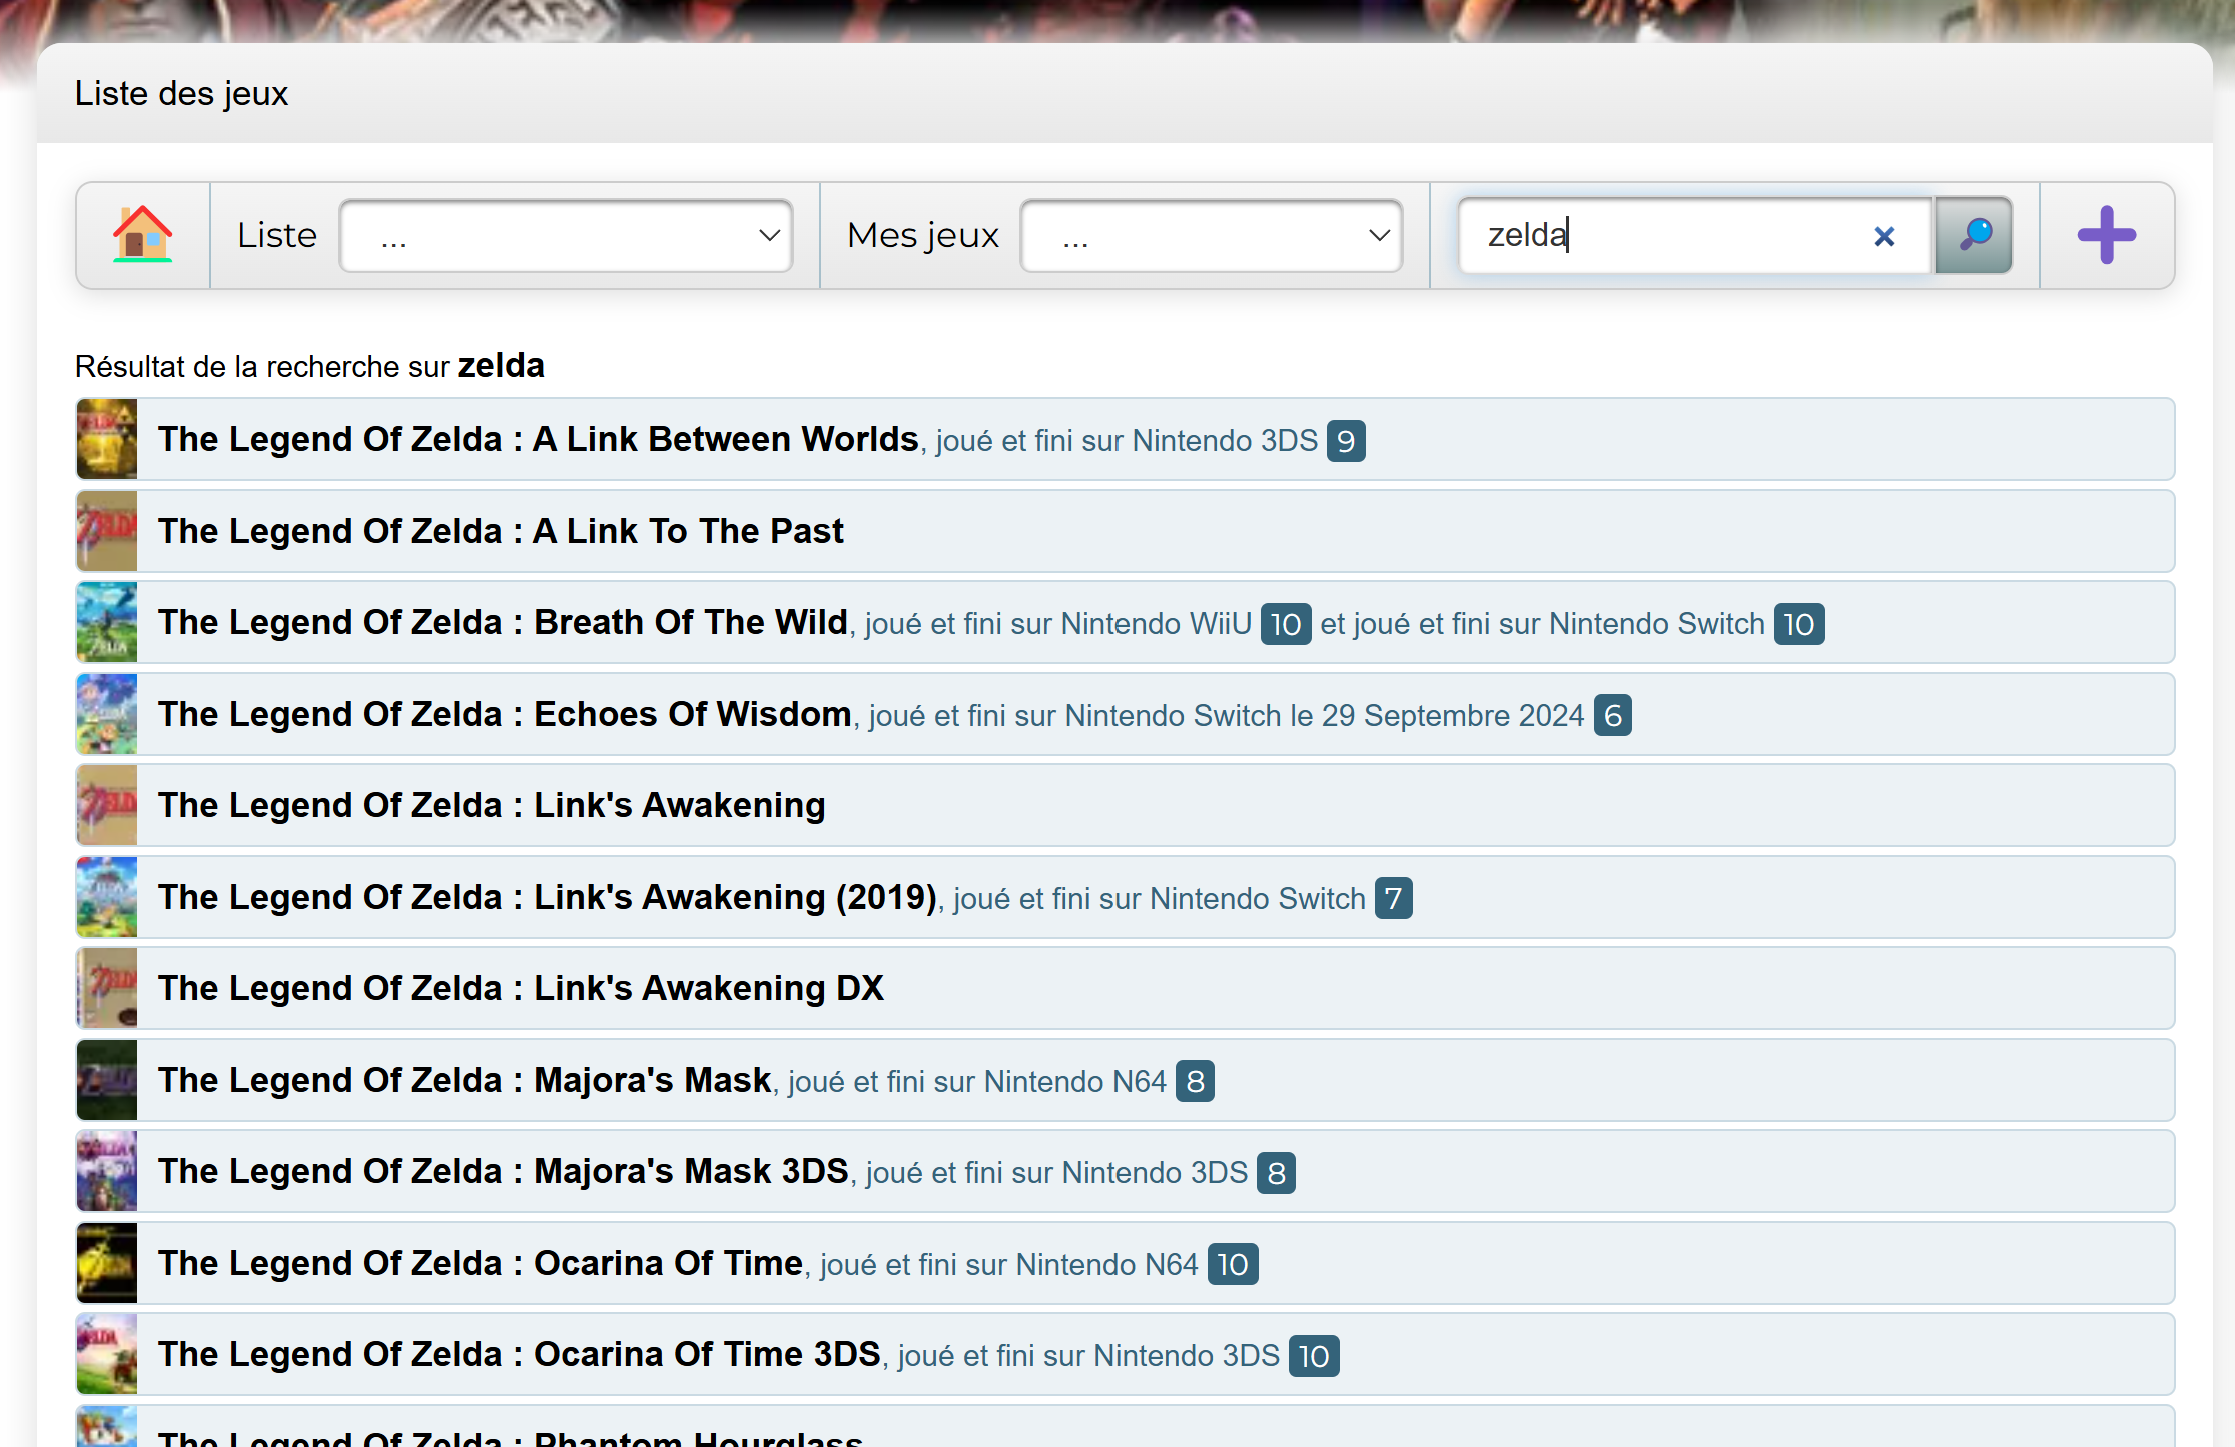Click score badge 7 on Link's Awakening (2019)

click(1394, 898)
